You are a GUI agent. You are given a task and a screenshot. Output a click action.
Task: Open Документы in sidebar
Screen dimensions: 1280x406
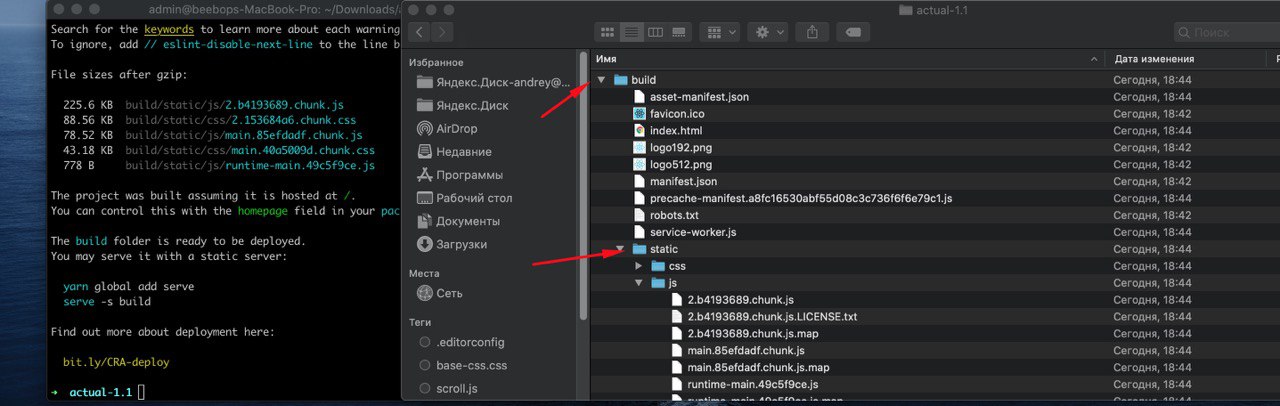click(x=460, y=221)
